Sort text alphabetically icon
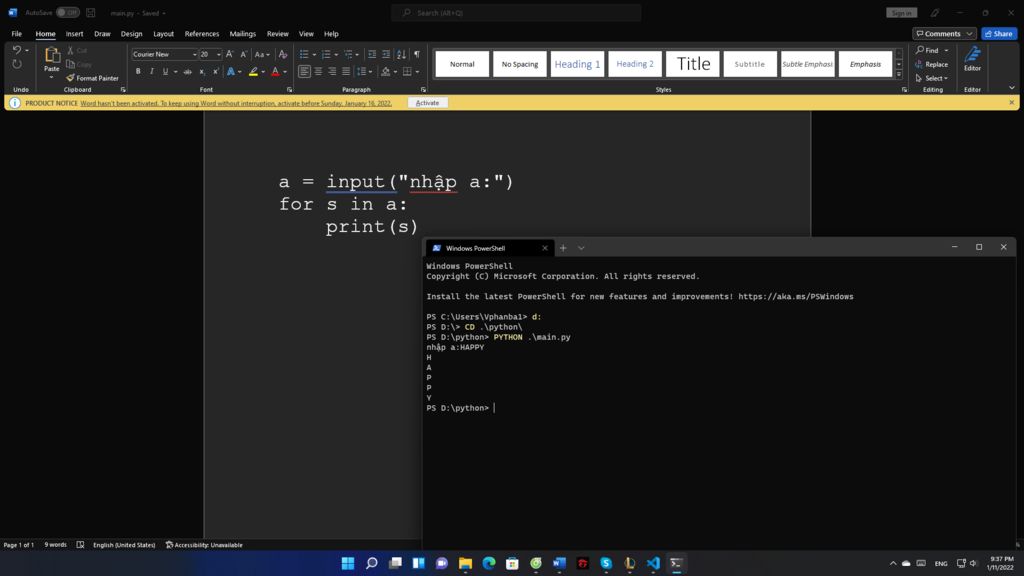The height and width of the screenshot is (576, 1024). [401, 54]
